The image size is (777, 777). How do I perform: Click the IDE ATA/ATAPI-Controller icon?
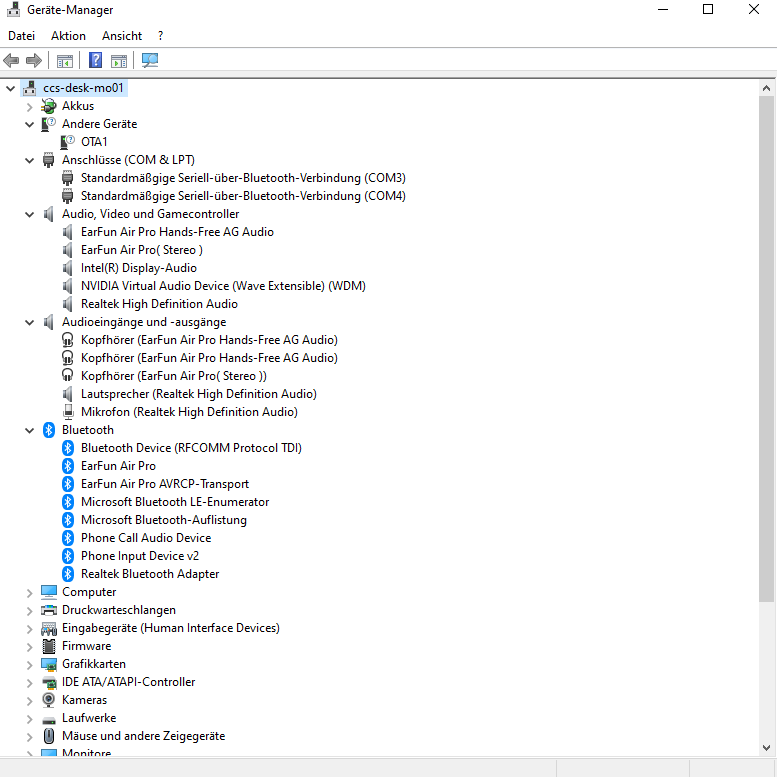[x=49, y=682]
